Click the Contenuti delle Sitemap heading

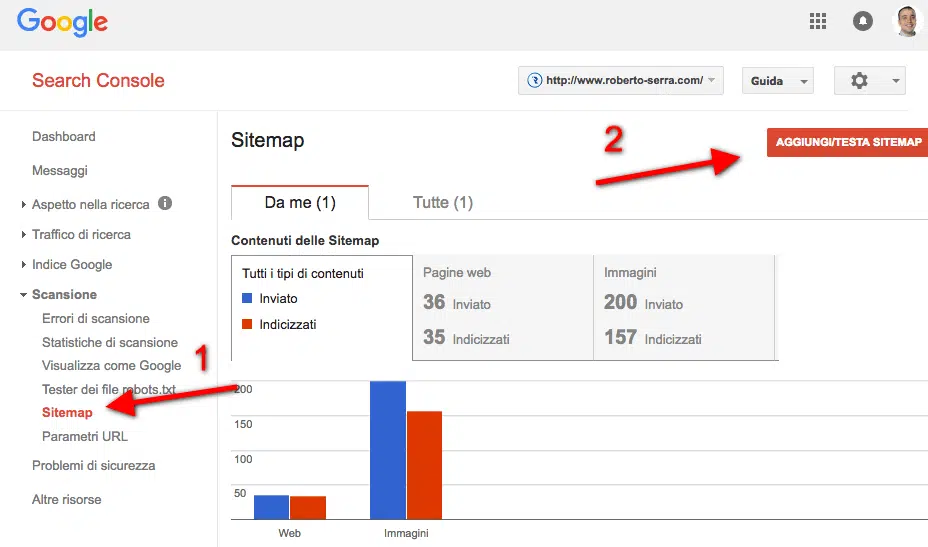pyautogui.click(x=305, y=240)
